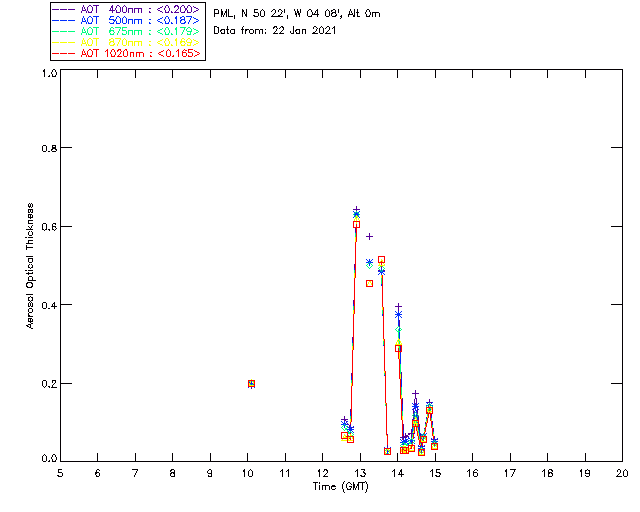Click the y-axis tick label "0.8"

pyautogui.click(x=49, y=148)
